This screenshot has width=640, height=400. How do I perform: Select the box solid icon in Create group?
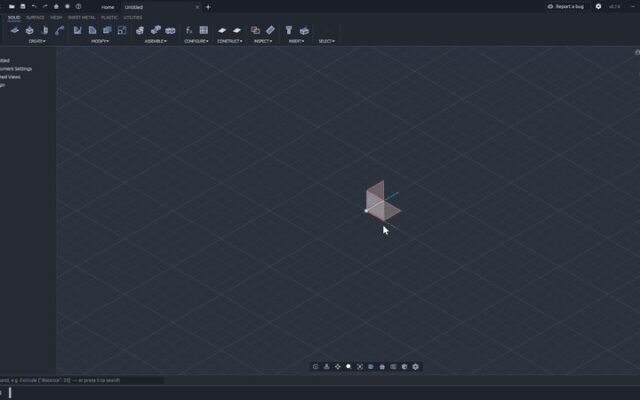29,30
